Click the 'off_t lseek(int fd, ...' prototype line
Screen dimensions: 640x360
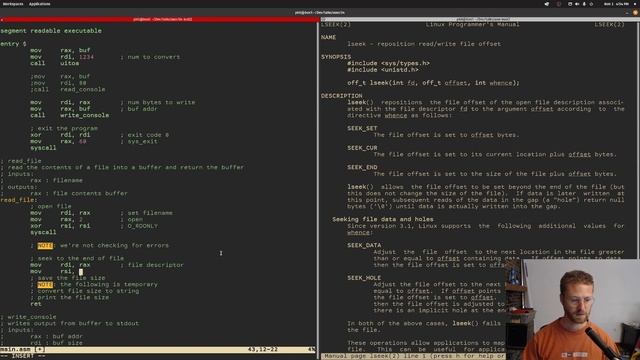(x=433, y=83)
